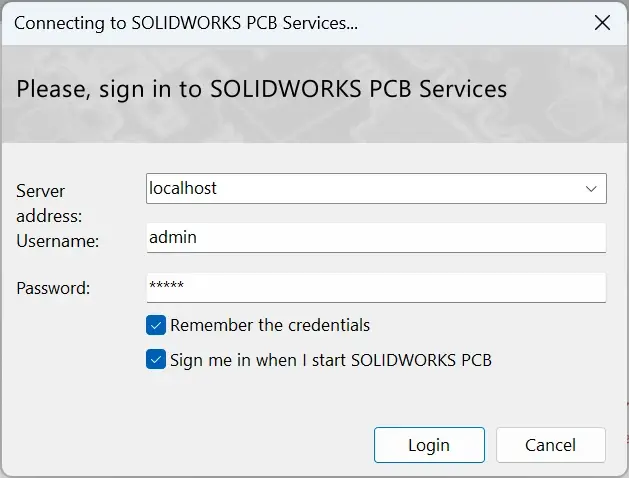Place cursor on the 'admin' username text
This screenshot has height=478, width=629.
tap(173, 237)
